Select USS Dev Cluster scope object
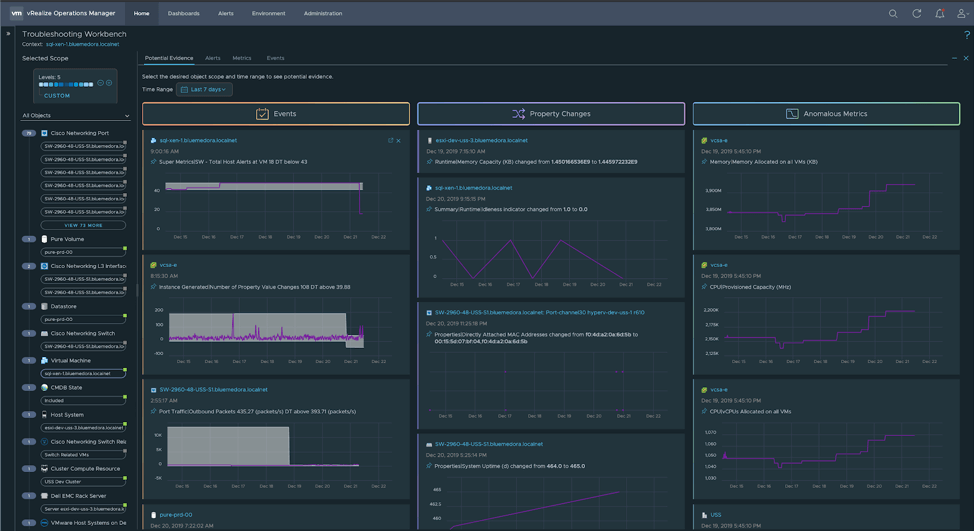 [x=83, y=481]
